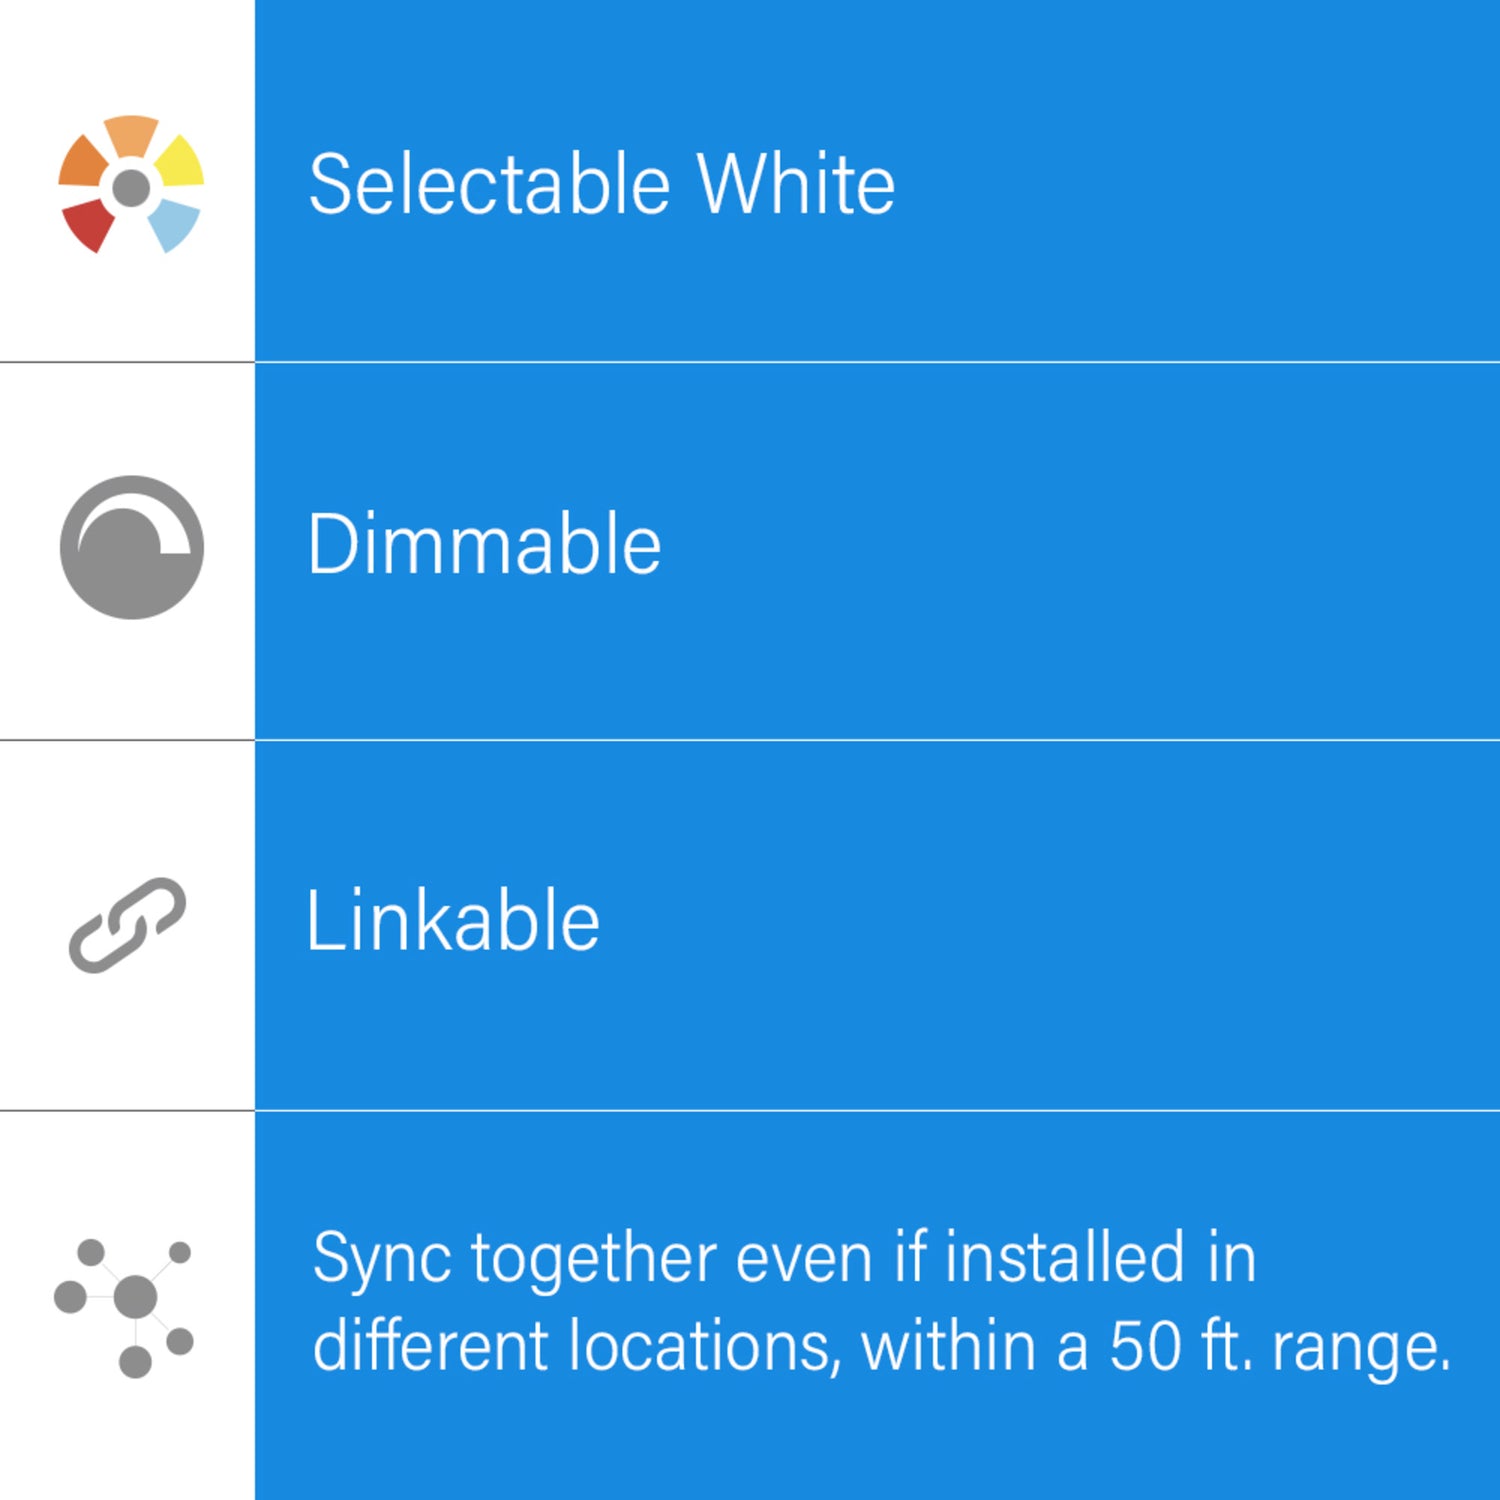Viewport: 1500px width, 1500px height.
Task: Click the "Sync together even if installed in" line
Action: (784, 1257)
